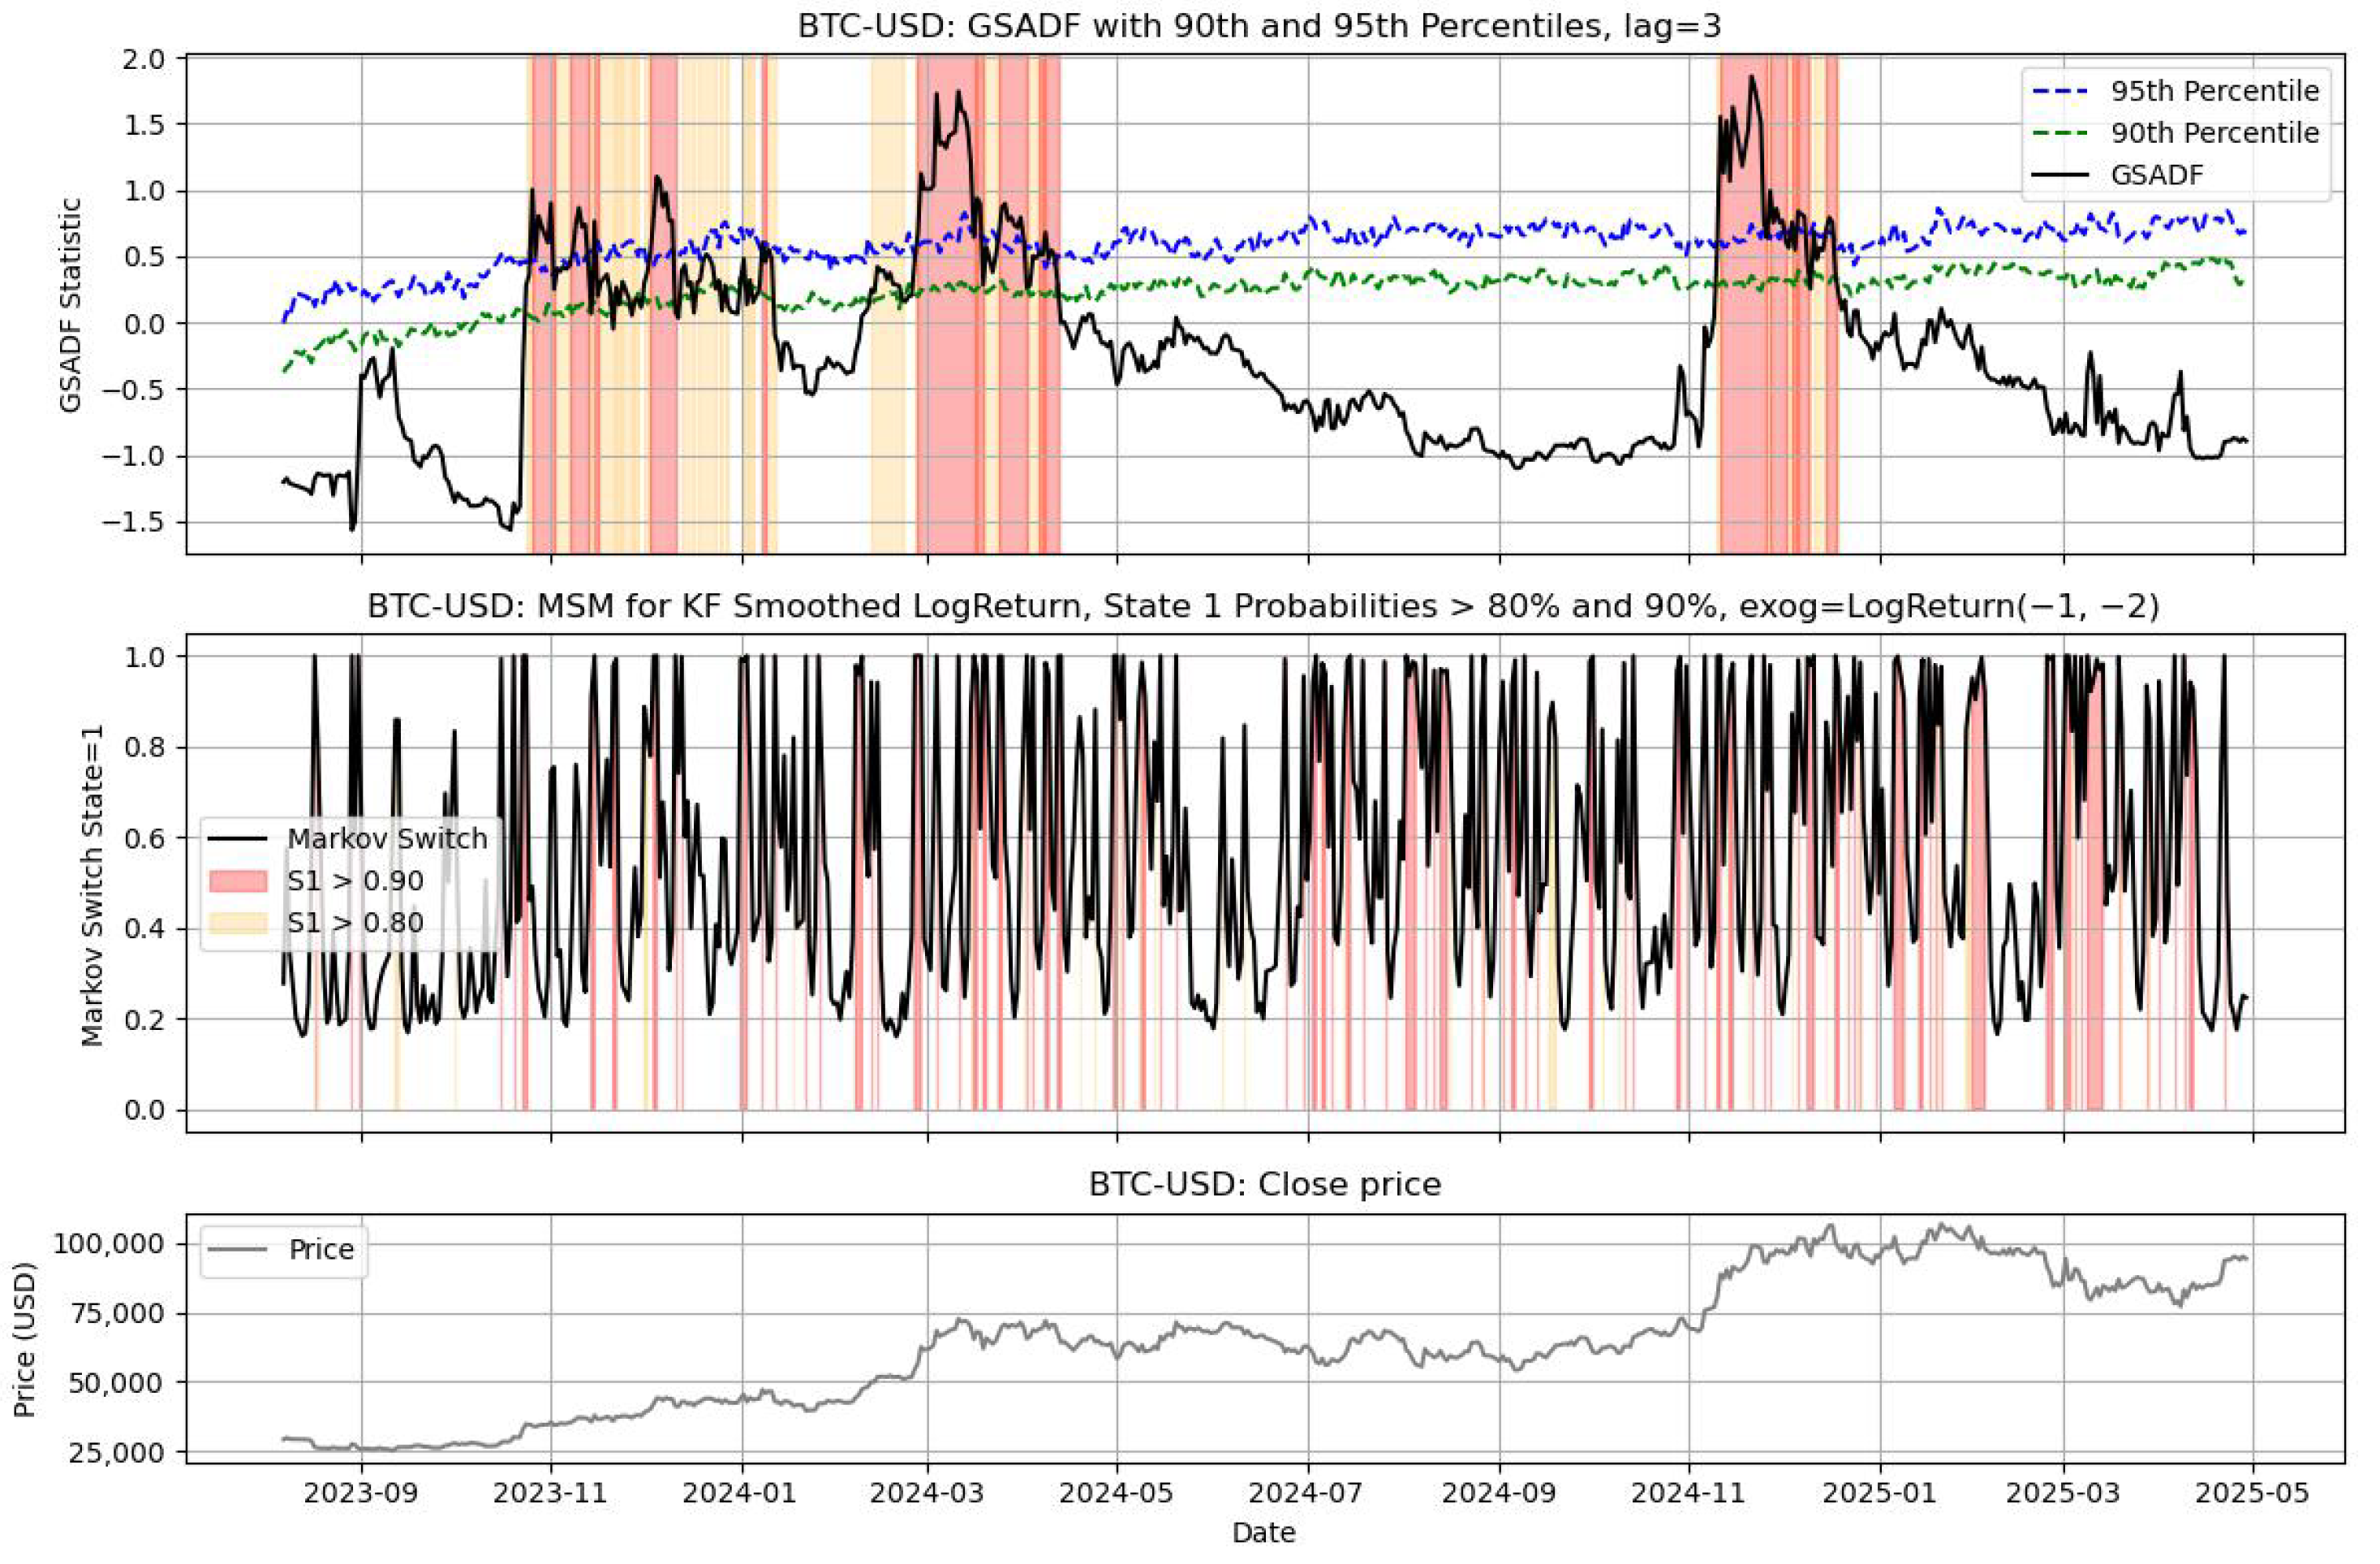The height and width of the screenshot is (1564, 2380).
Task: Click the BTC-USD Close price title
Action: [1265, 1185]
